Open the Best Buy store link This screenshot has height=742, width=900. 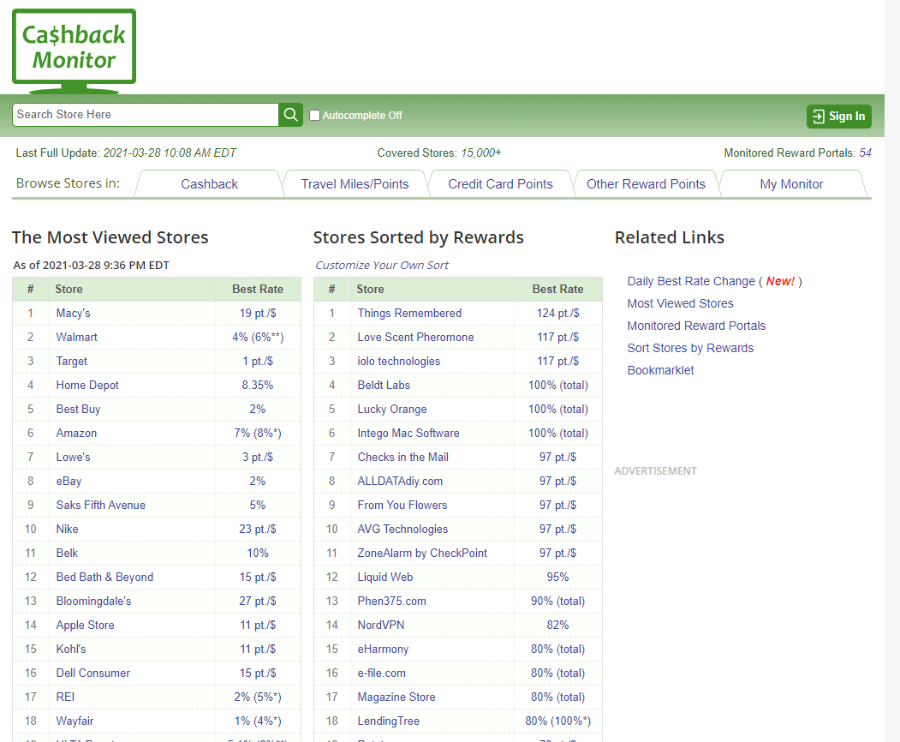click(x=78, y=409)
